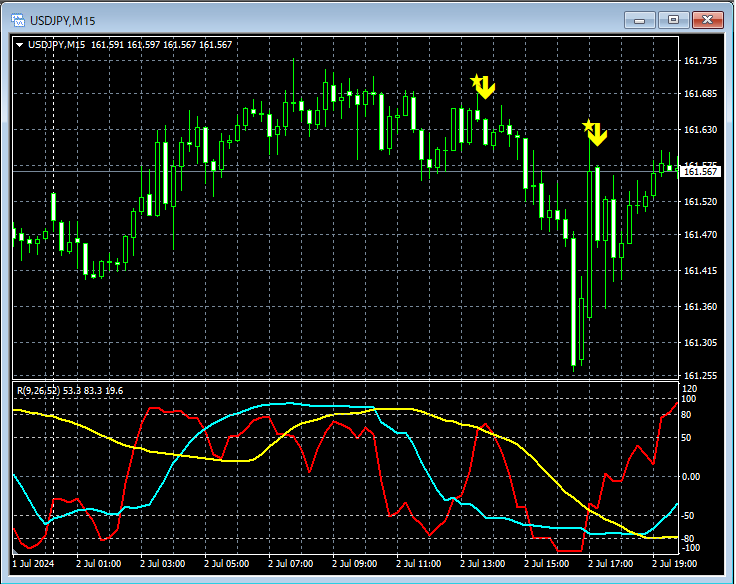The image size is (736, 584).
Task: Click time axis label 1 Jul 2024
Action: (x=33, y=563)
